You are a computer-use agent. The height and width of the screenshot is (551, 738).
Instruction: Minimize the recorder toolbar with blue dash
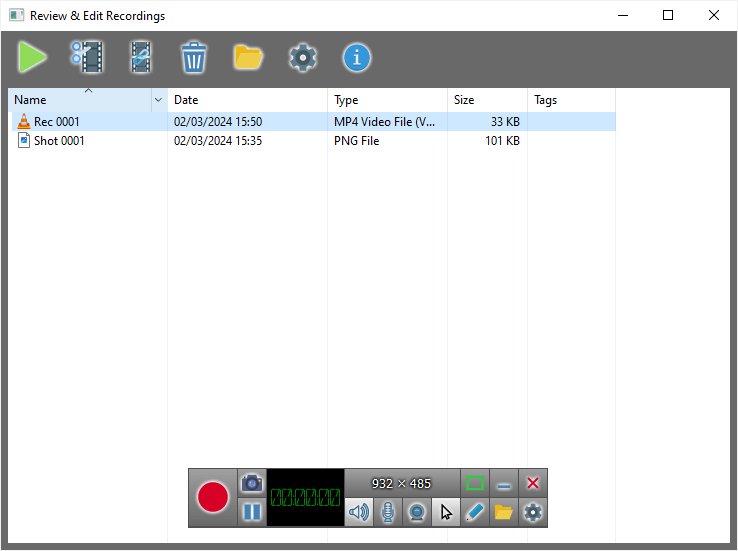(504, 483)
